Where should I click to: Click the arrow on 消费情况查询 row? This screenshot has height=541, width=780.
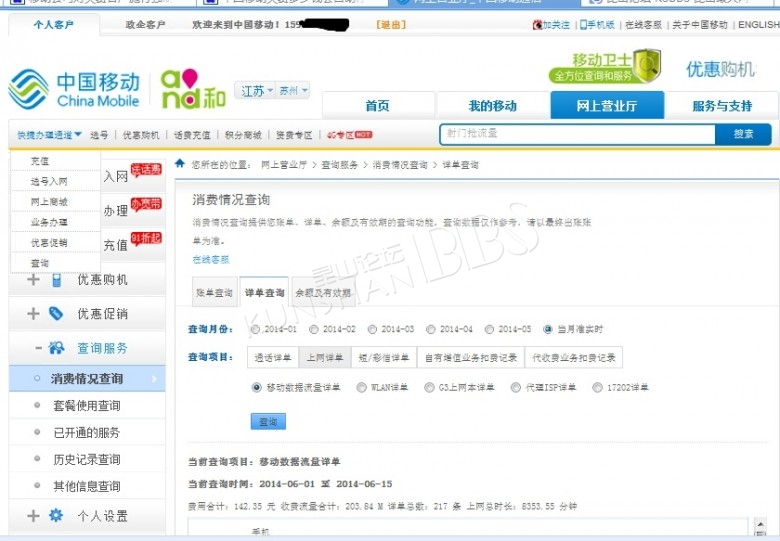pos(154,379)
